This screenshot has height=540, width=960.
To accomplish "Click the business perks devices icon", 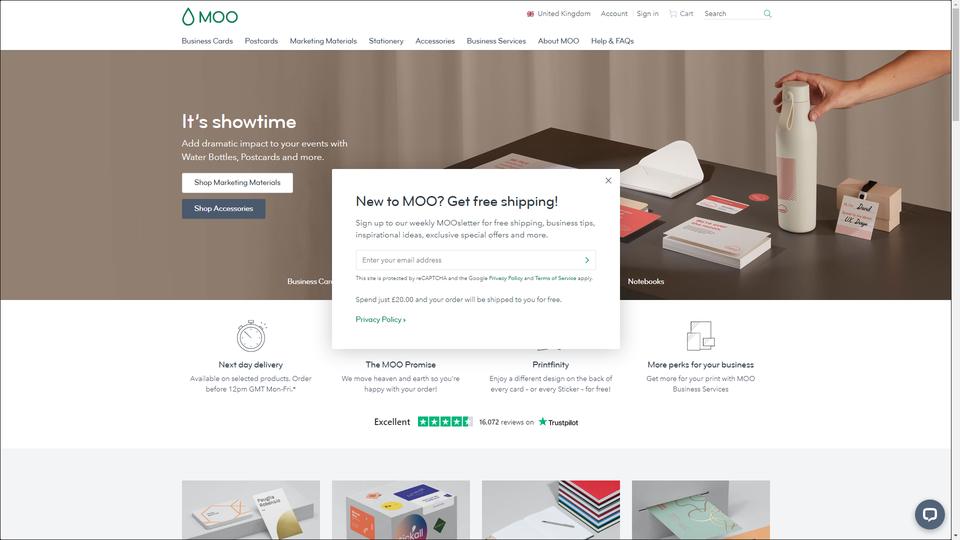I will tap(700, 336).
